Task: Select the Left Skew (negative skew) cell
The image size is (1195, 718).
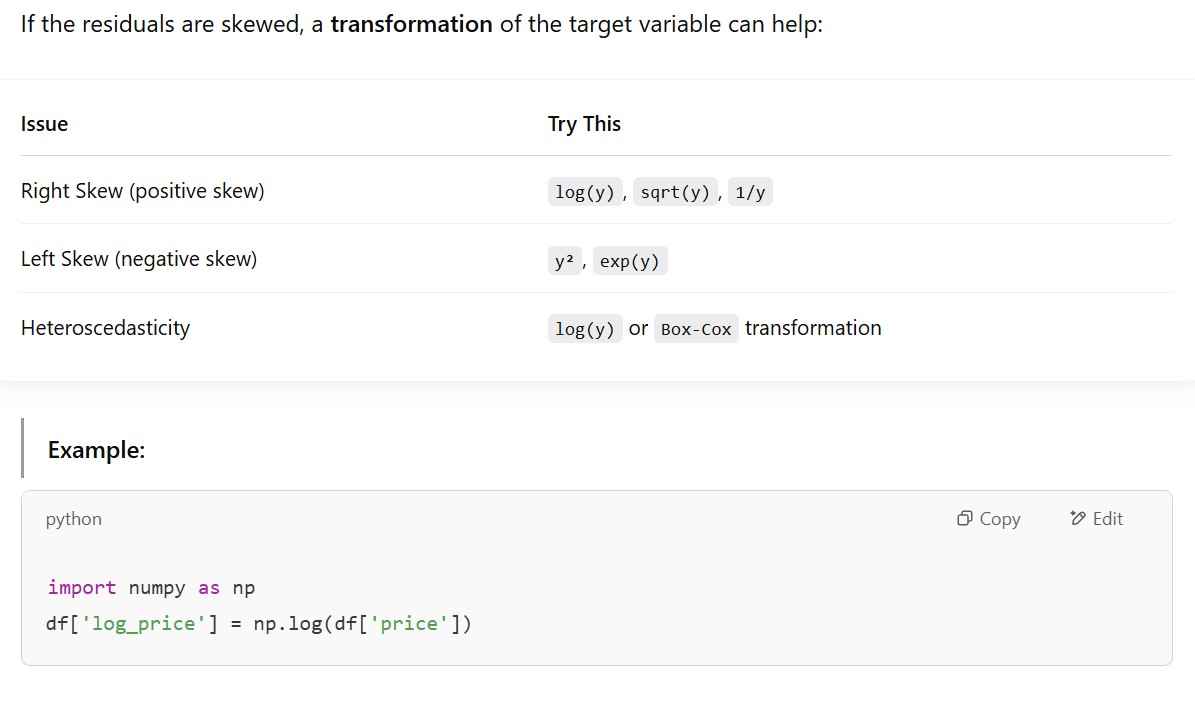Action: (139, 259)
